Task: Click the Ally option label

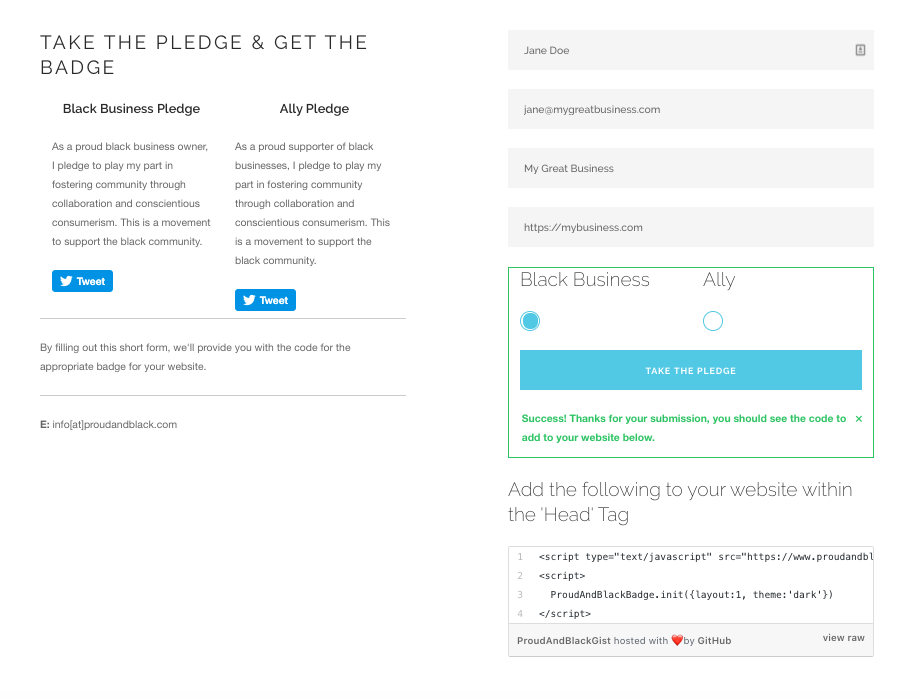Action: tap(719, 280)
